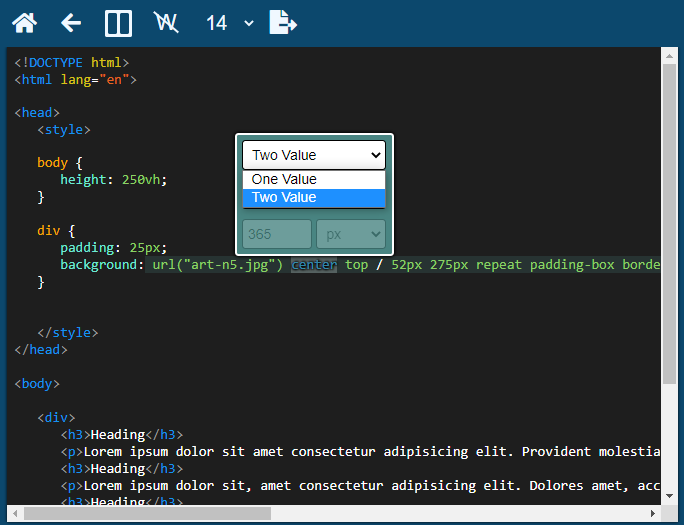Click the html lang="en" tag line

point(75,80)
